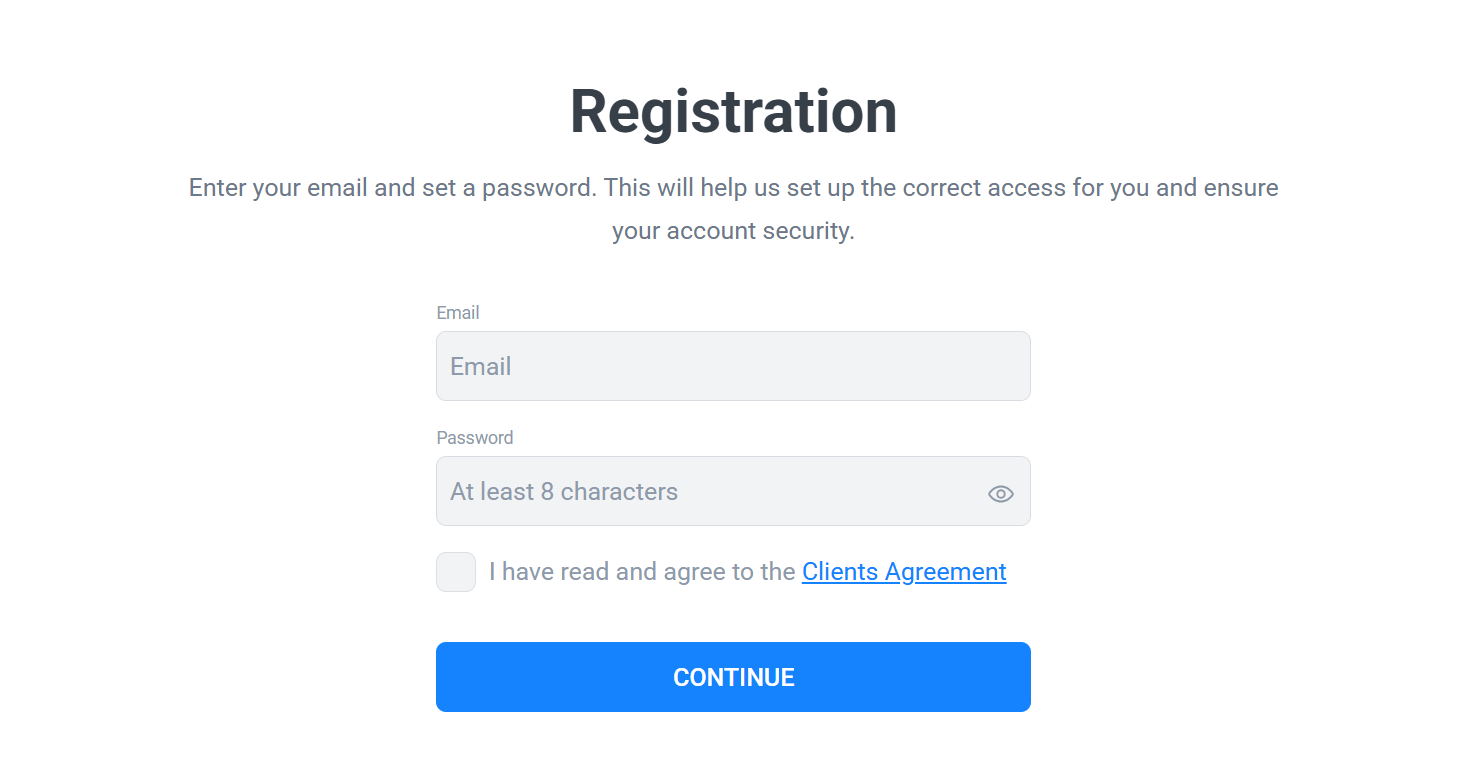Click the small Email label above the field
The image size is (1468, 776).
(458, 313)
